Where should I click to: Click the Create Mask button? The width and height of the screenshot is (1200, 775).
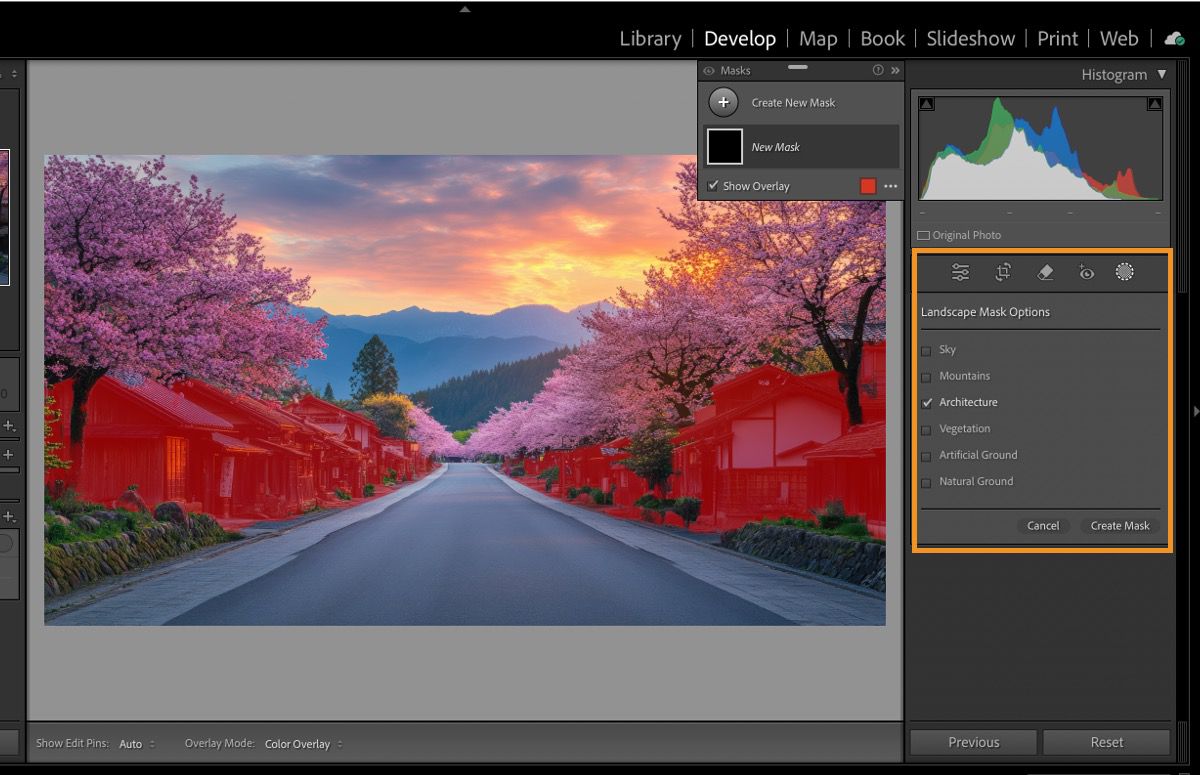[x=1119, y=525]
